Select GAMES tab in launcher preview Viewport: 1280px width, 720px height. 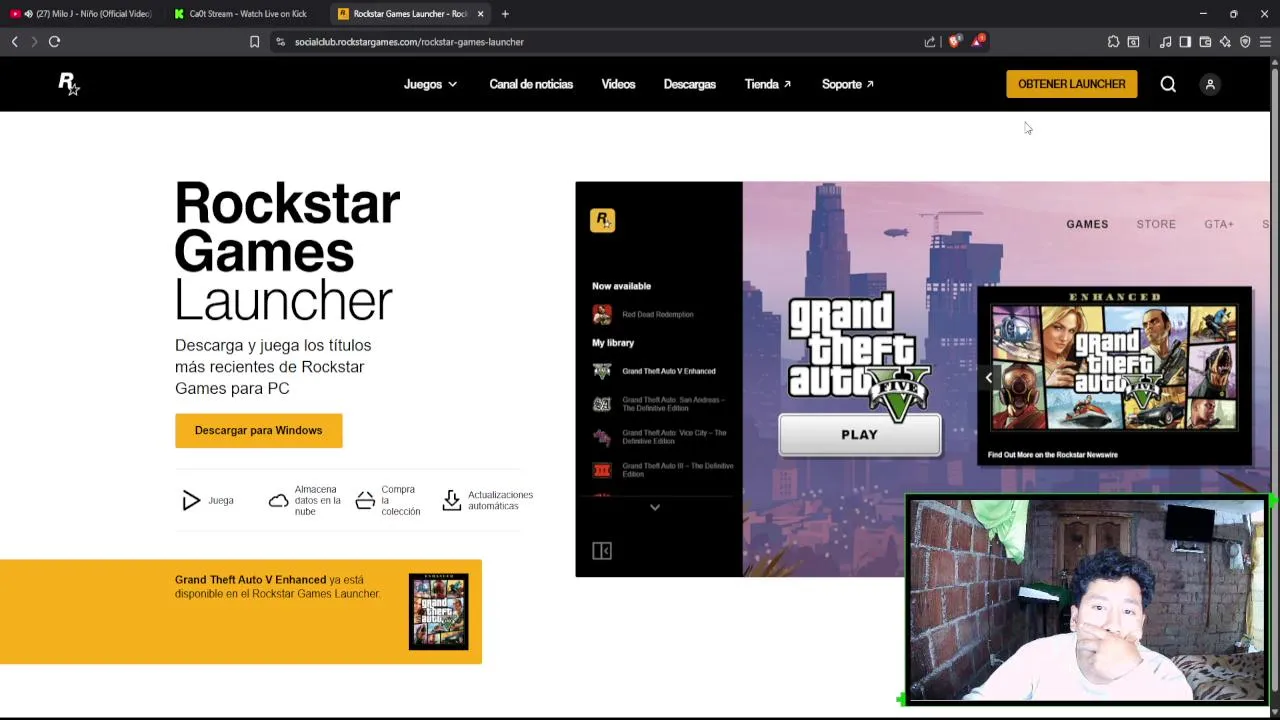point(1087,224)
